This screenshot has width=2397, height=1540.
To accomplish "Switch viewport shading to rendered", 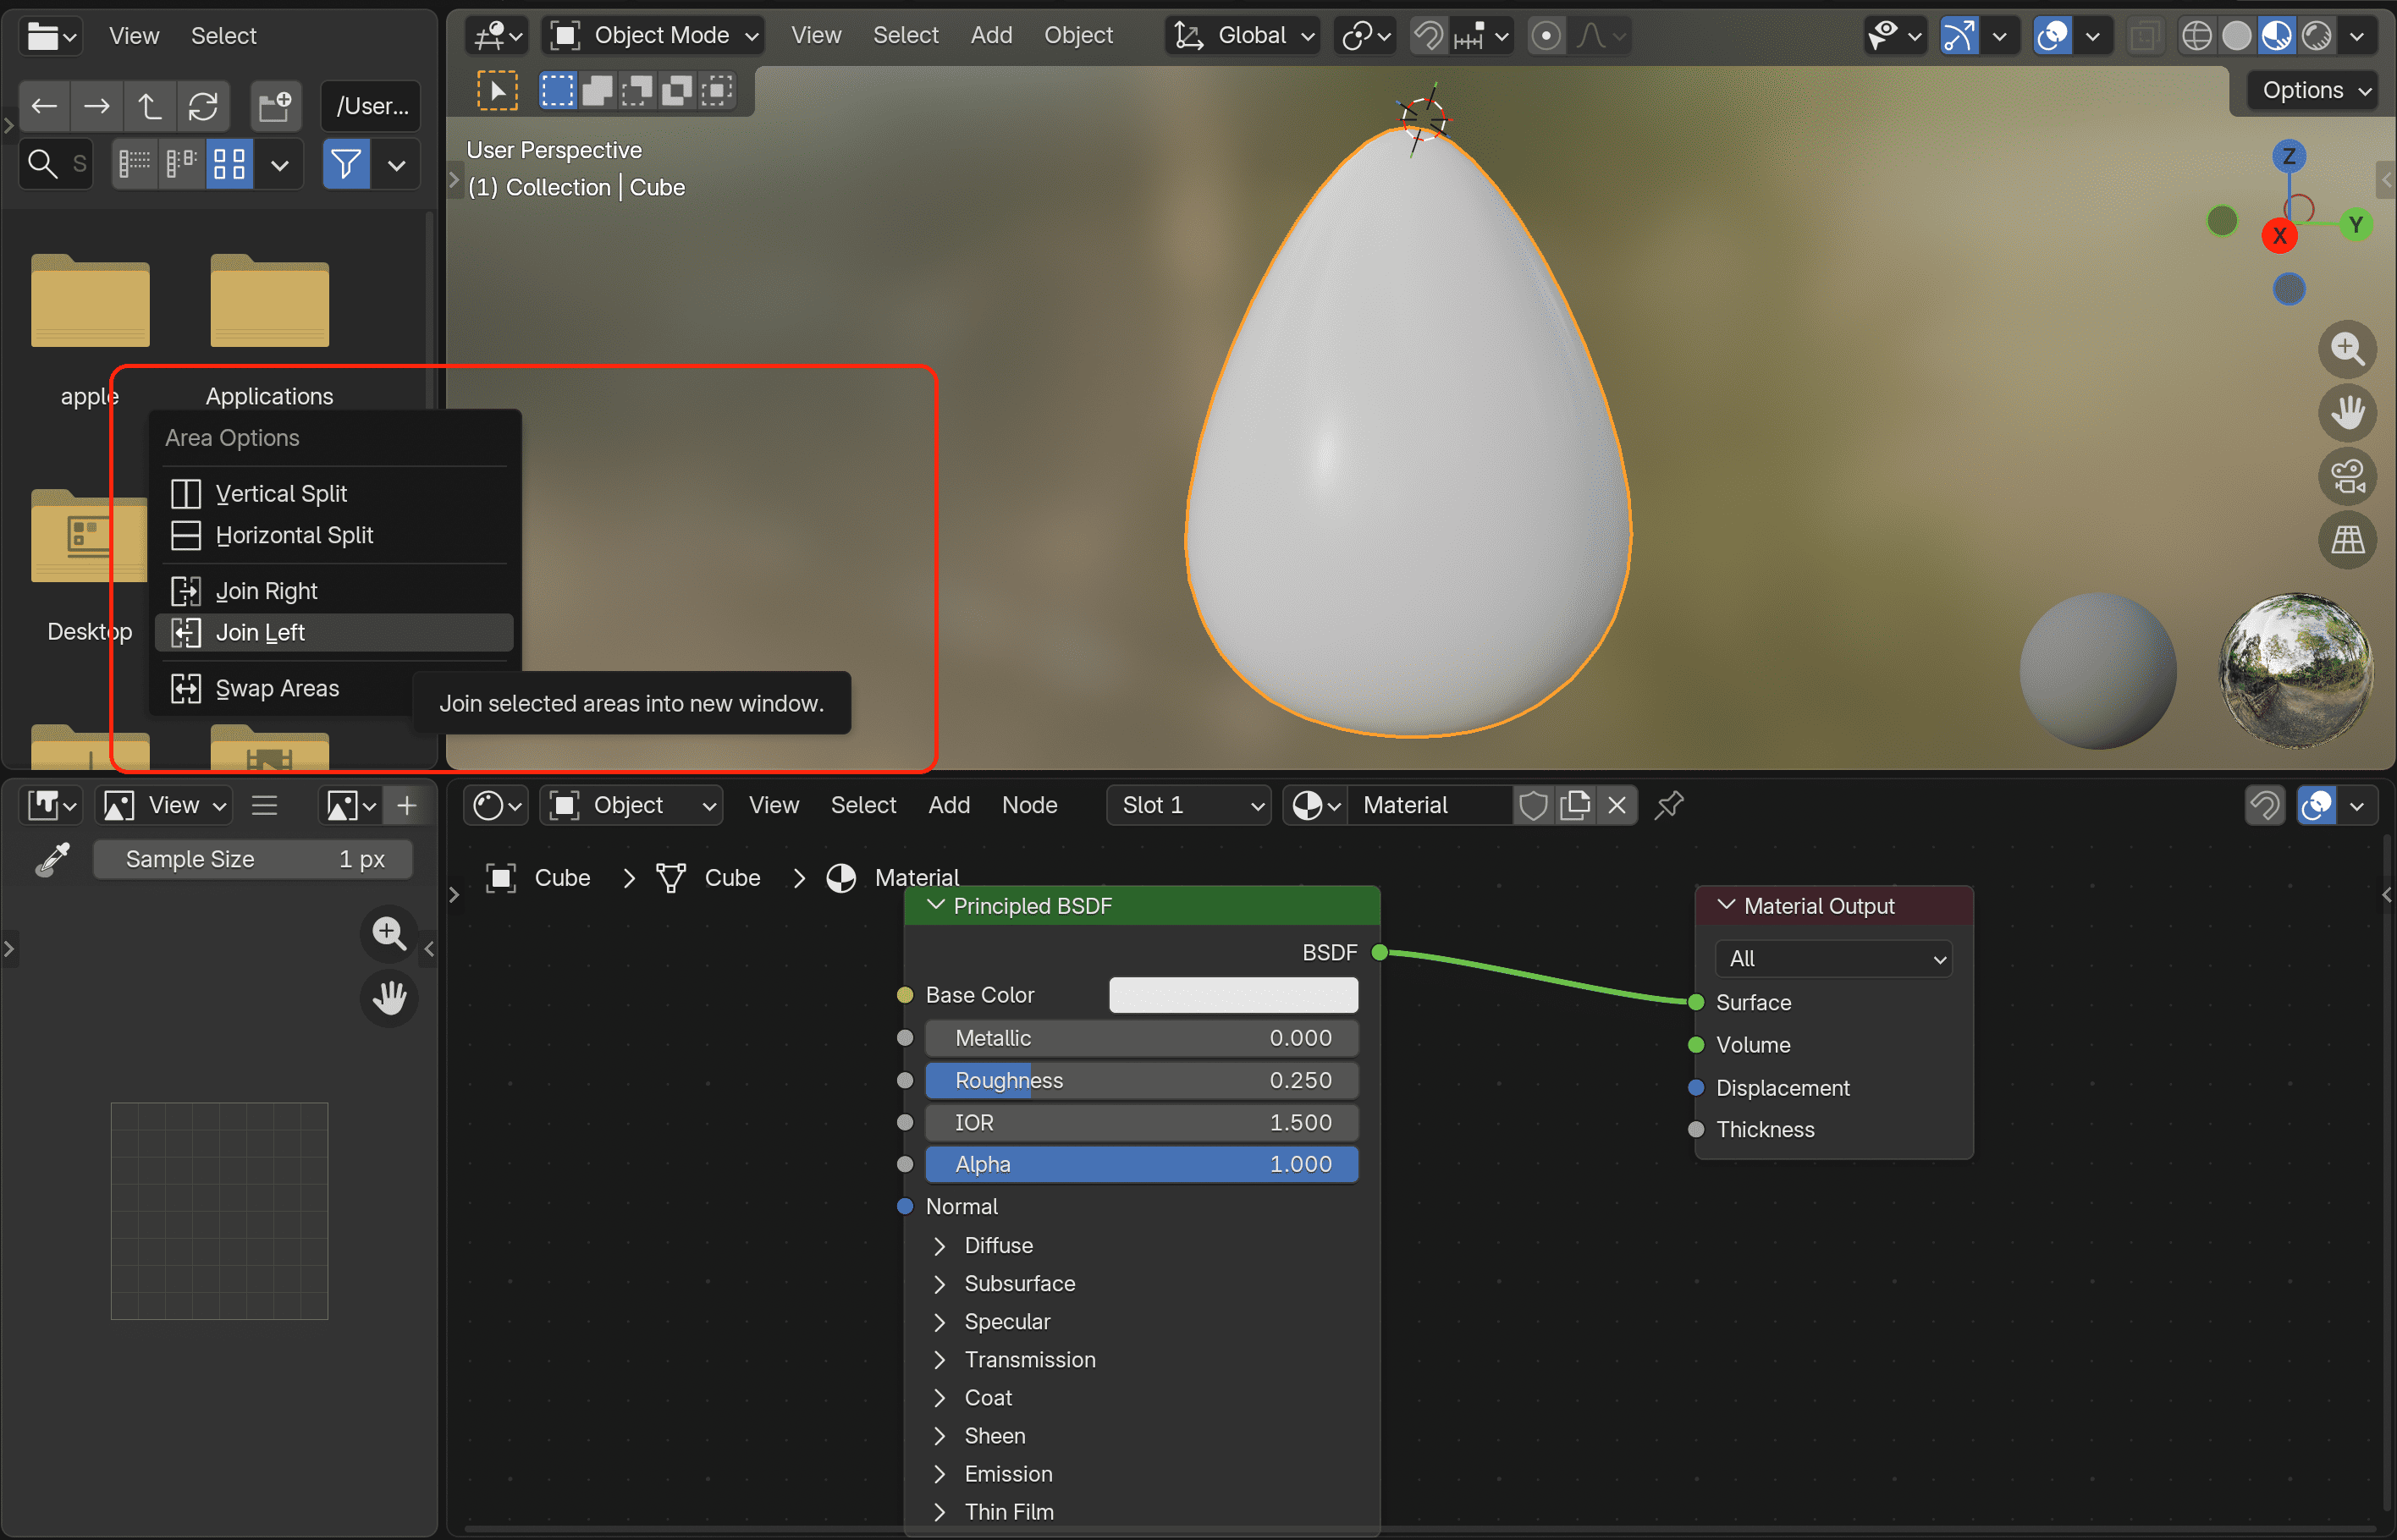I will (2316, 36).
